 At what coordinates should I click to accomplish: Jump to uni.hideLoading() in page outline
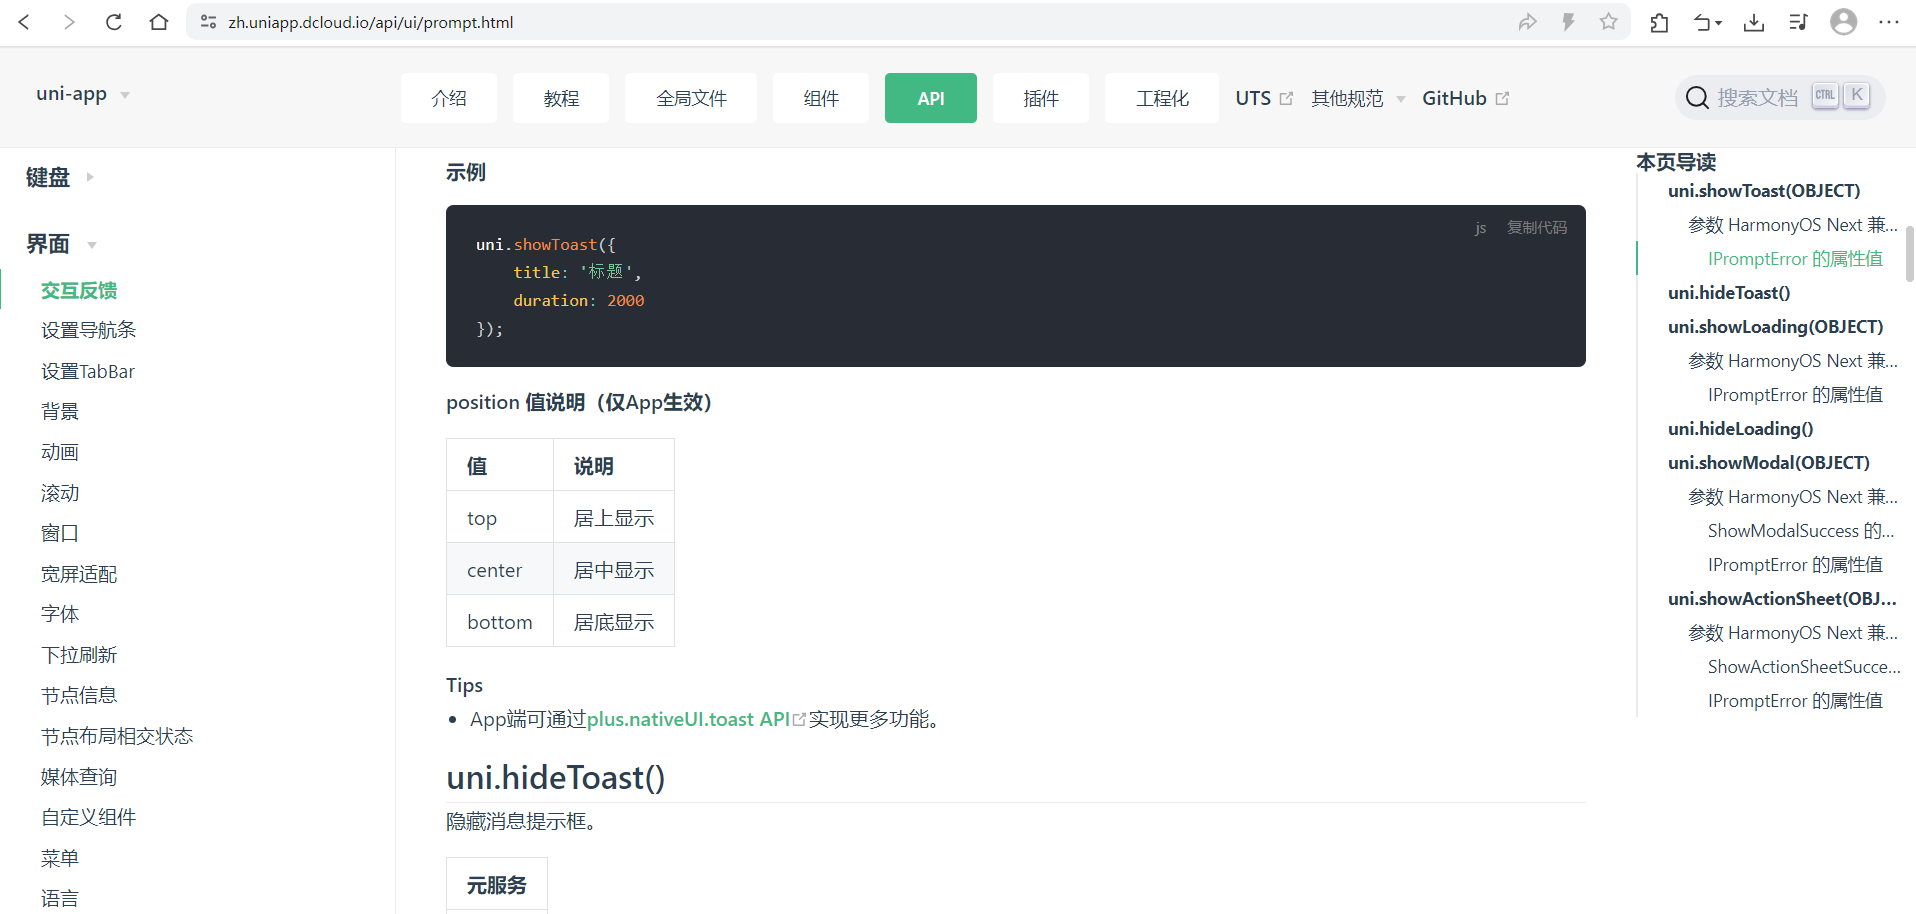1740,428
